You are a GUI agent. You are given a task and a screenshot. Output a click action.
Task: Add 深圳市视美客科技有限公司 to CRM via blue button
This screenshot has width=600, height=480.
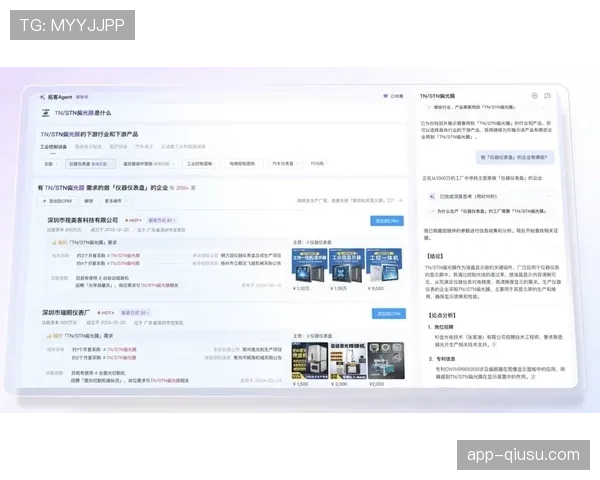point(387,221)
